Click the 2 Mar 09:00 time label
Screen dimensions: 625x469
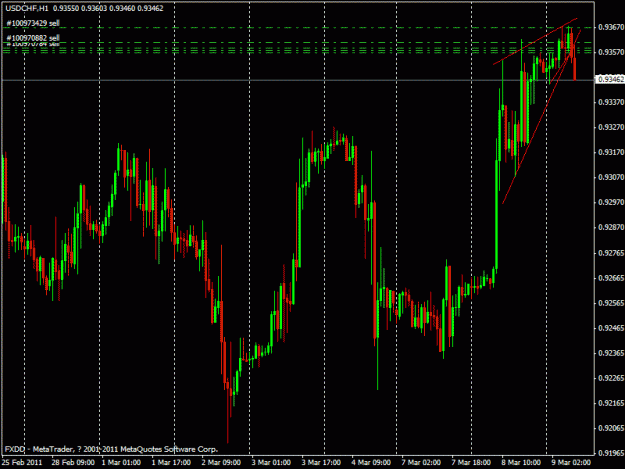point(221,463)
